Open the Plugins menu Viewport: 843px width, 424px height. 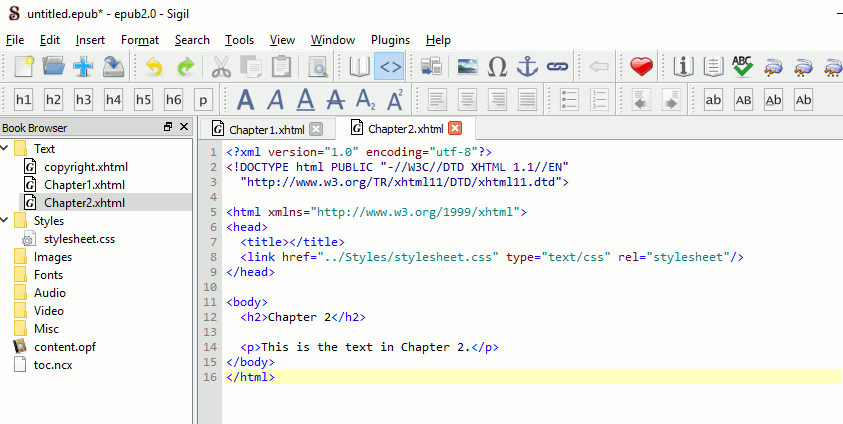[x=390, y=40]
